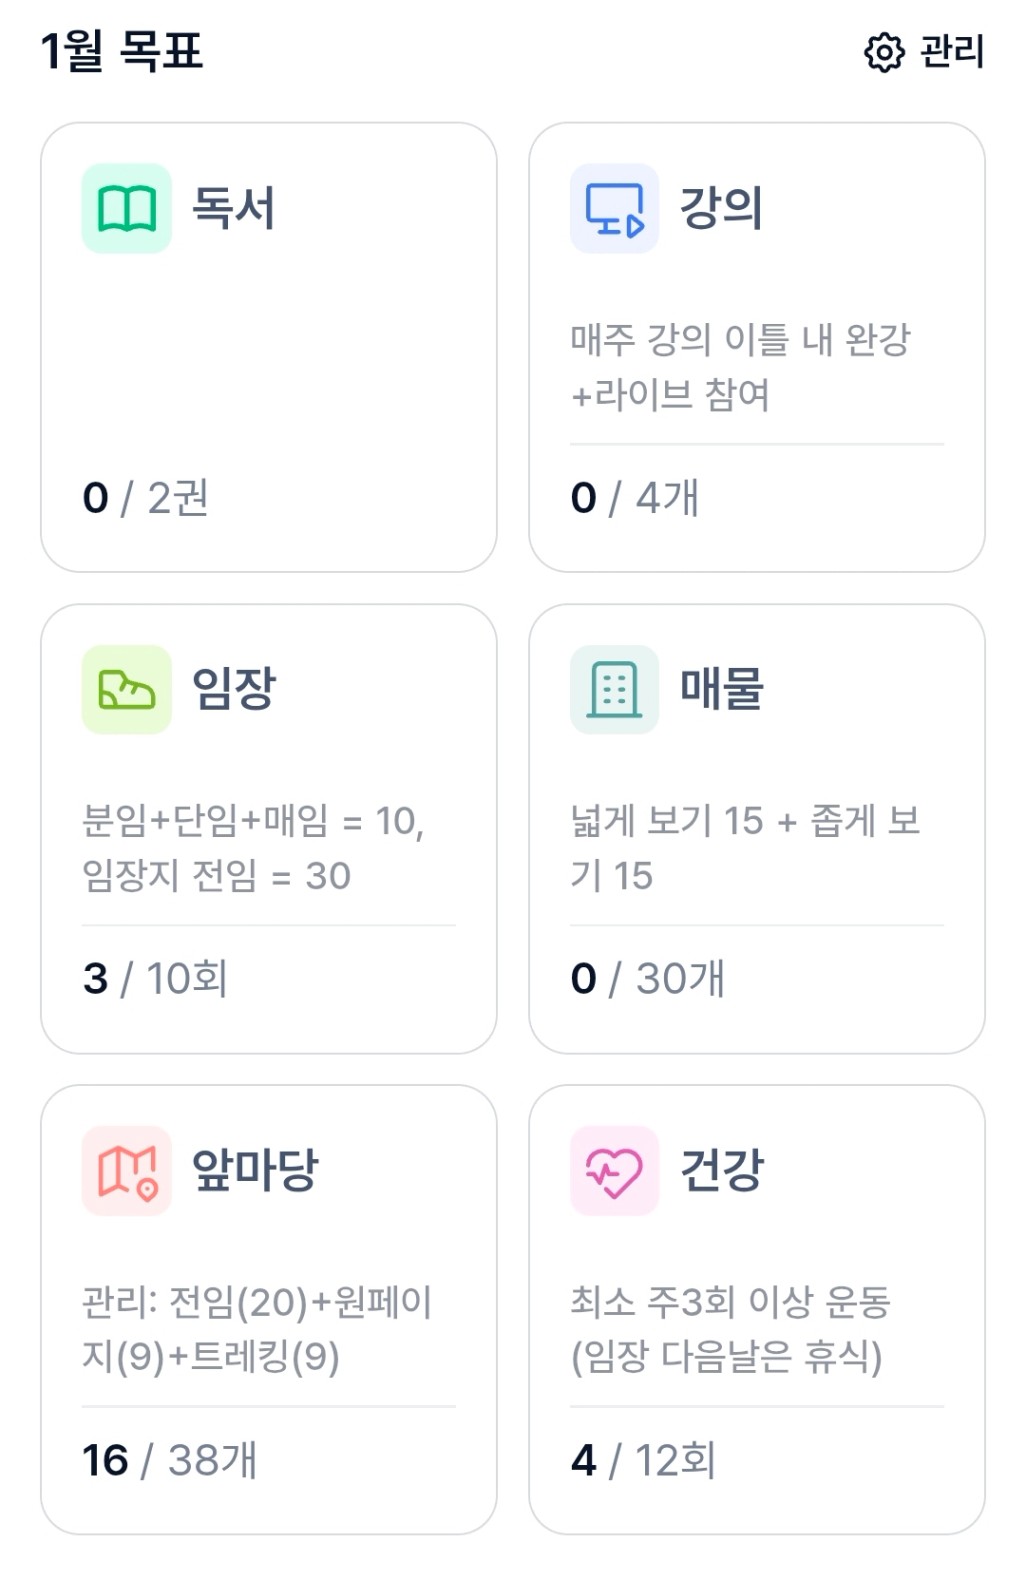The height and width of the screenshot is (1580, 1026).
Task: Click the 1월 목표 heading
Action: tap(121, 51)
